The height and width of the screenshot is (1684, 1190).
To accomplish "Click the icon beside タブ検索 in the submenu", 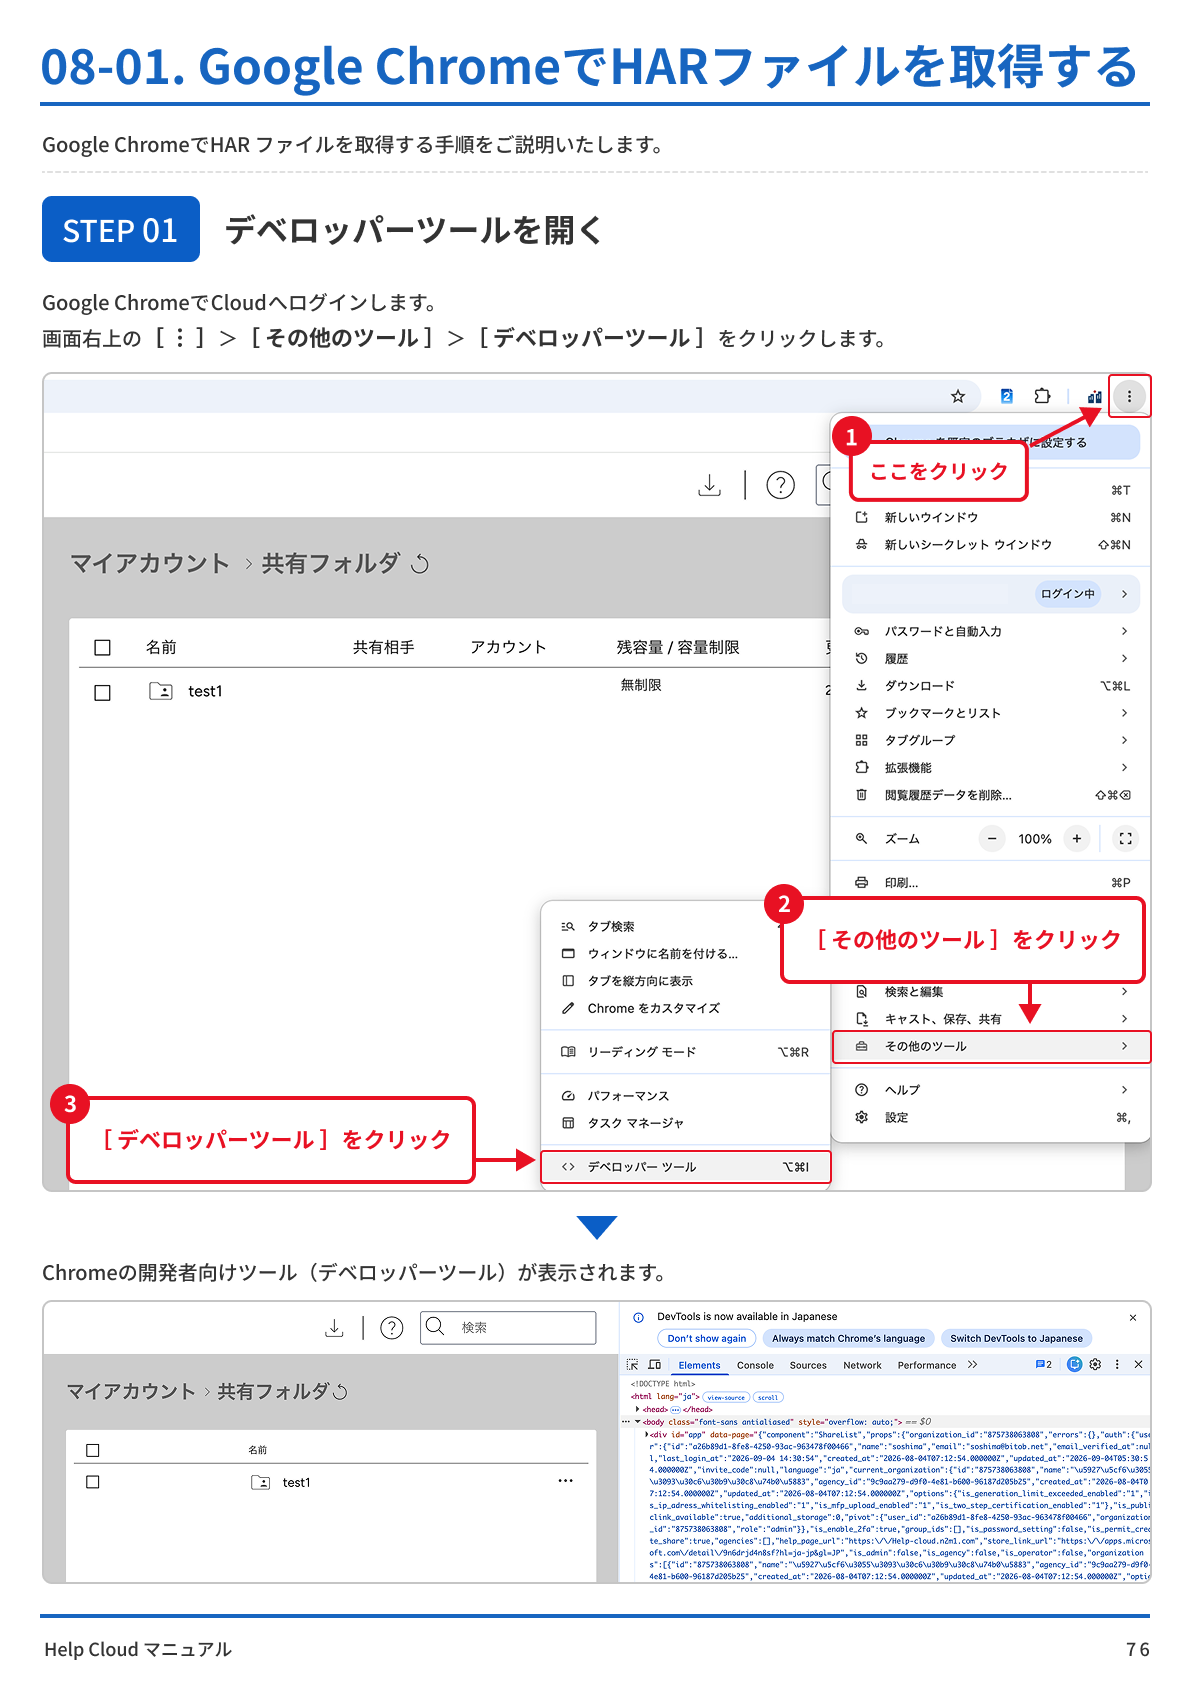I will (x=568, y=926).
